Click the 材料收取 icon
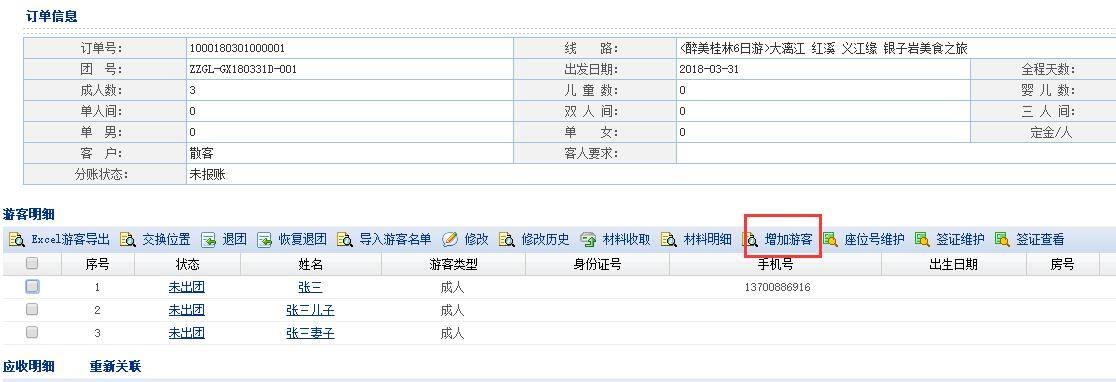 (x=588, y=240)
